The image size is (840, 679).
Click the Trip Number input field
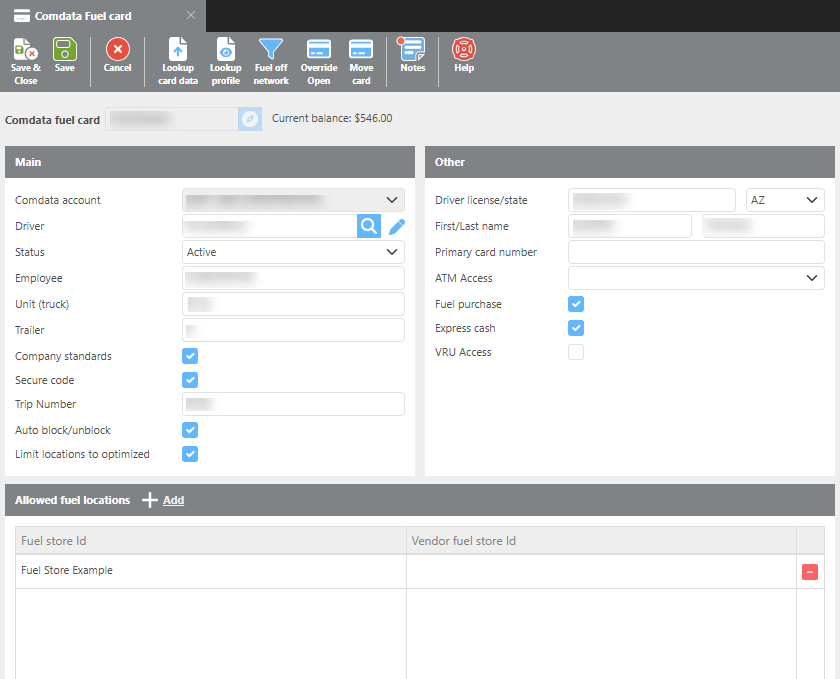click(293, 404)
